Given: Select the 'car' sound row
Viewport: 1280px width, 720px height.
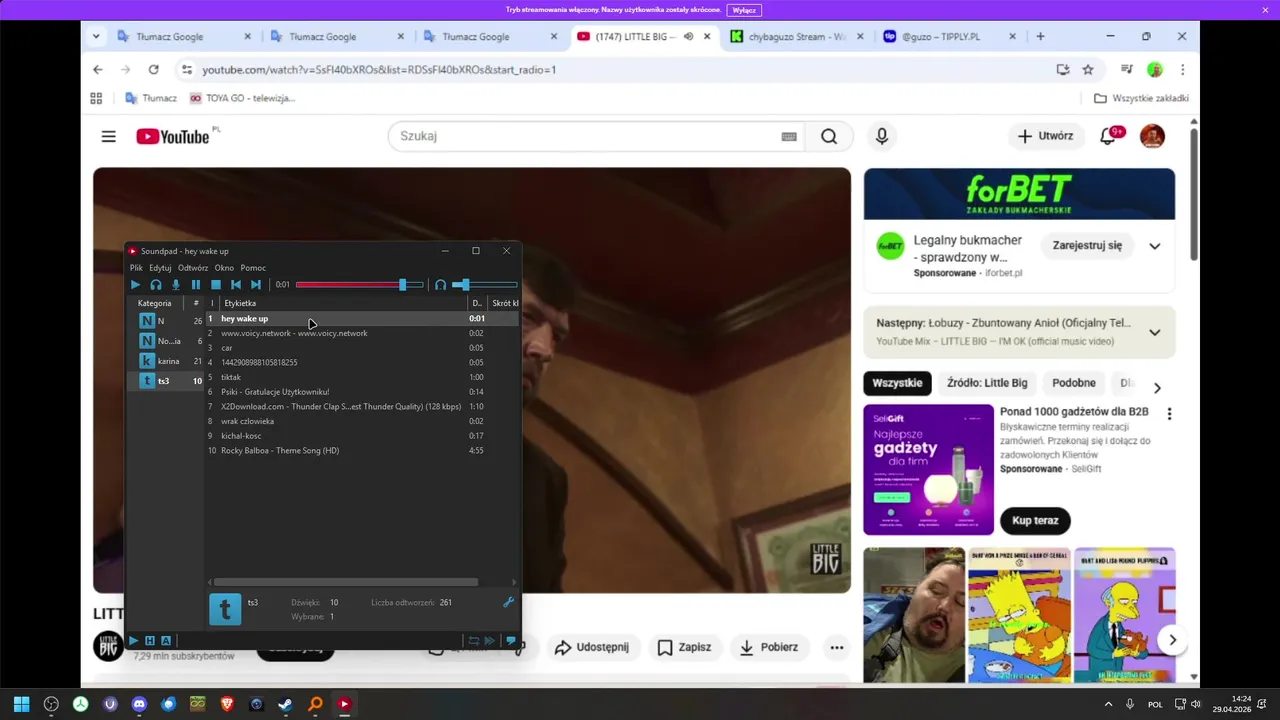Looking at the screenshot, I should coord(362,348).
